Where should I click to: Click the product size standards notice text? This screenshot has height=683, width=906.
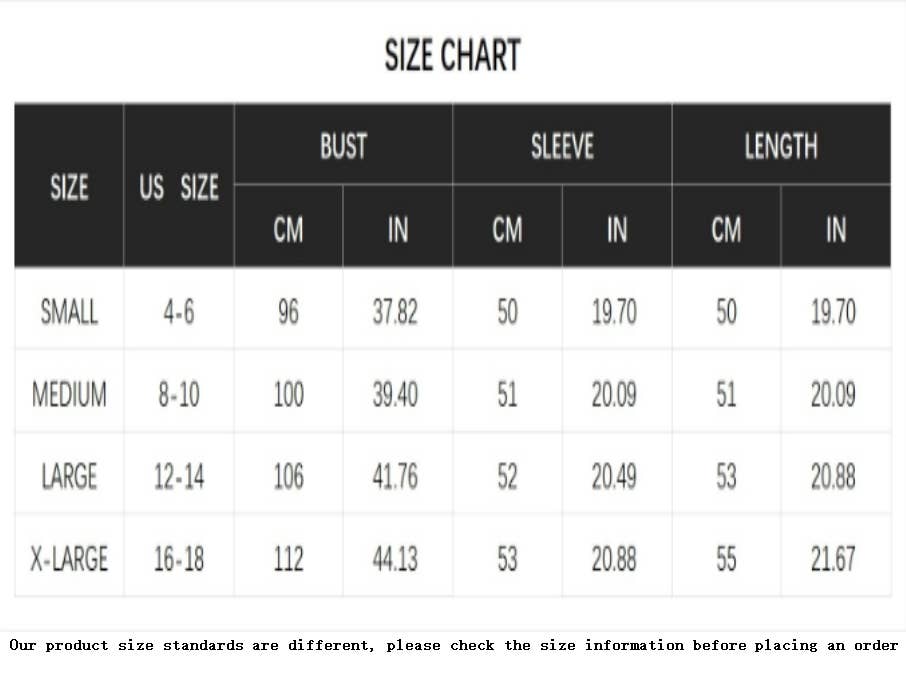453,645
